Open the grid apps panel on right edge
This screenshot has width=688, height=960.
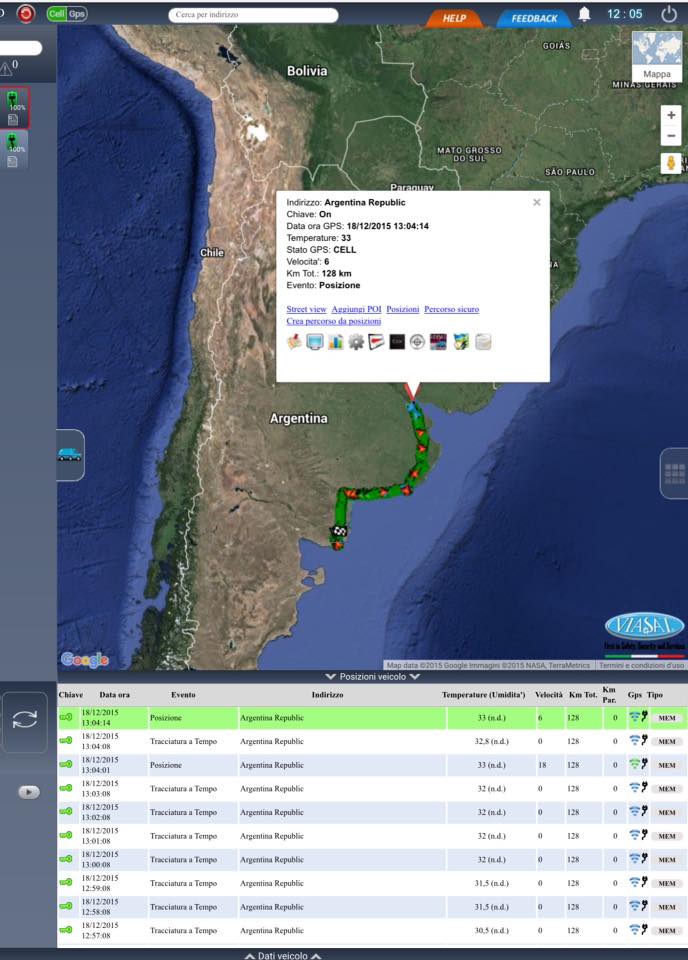coord(674,473)
